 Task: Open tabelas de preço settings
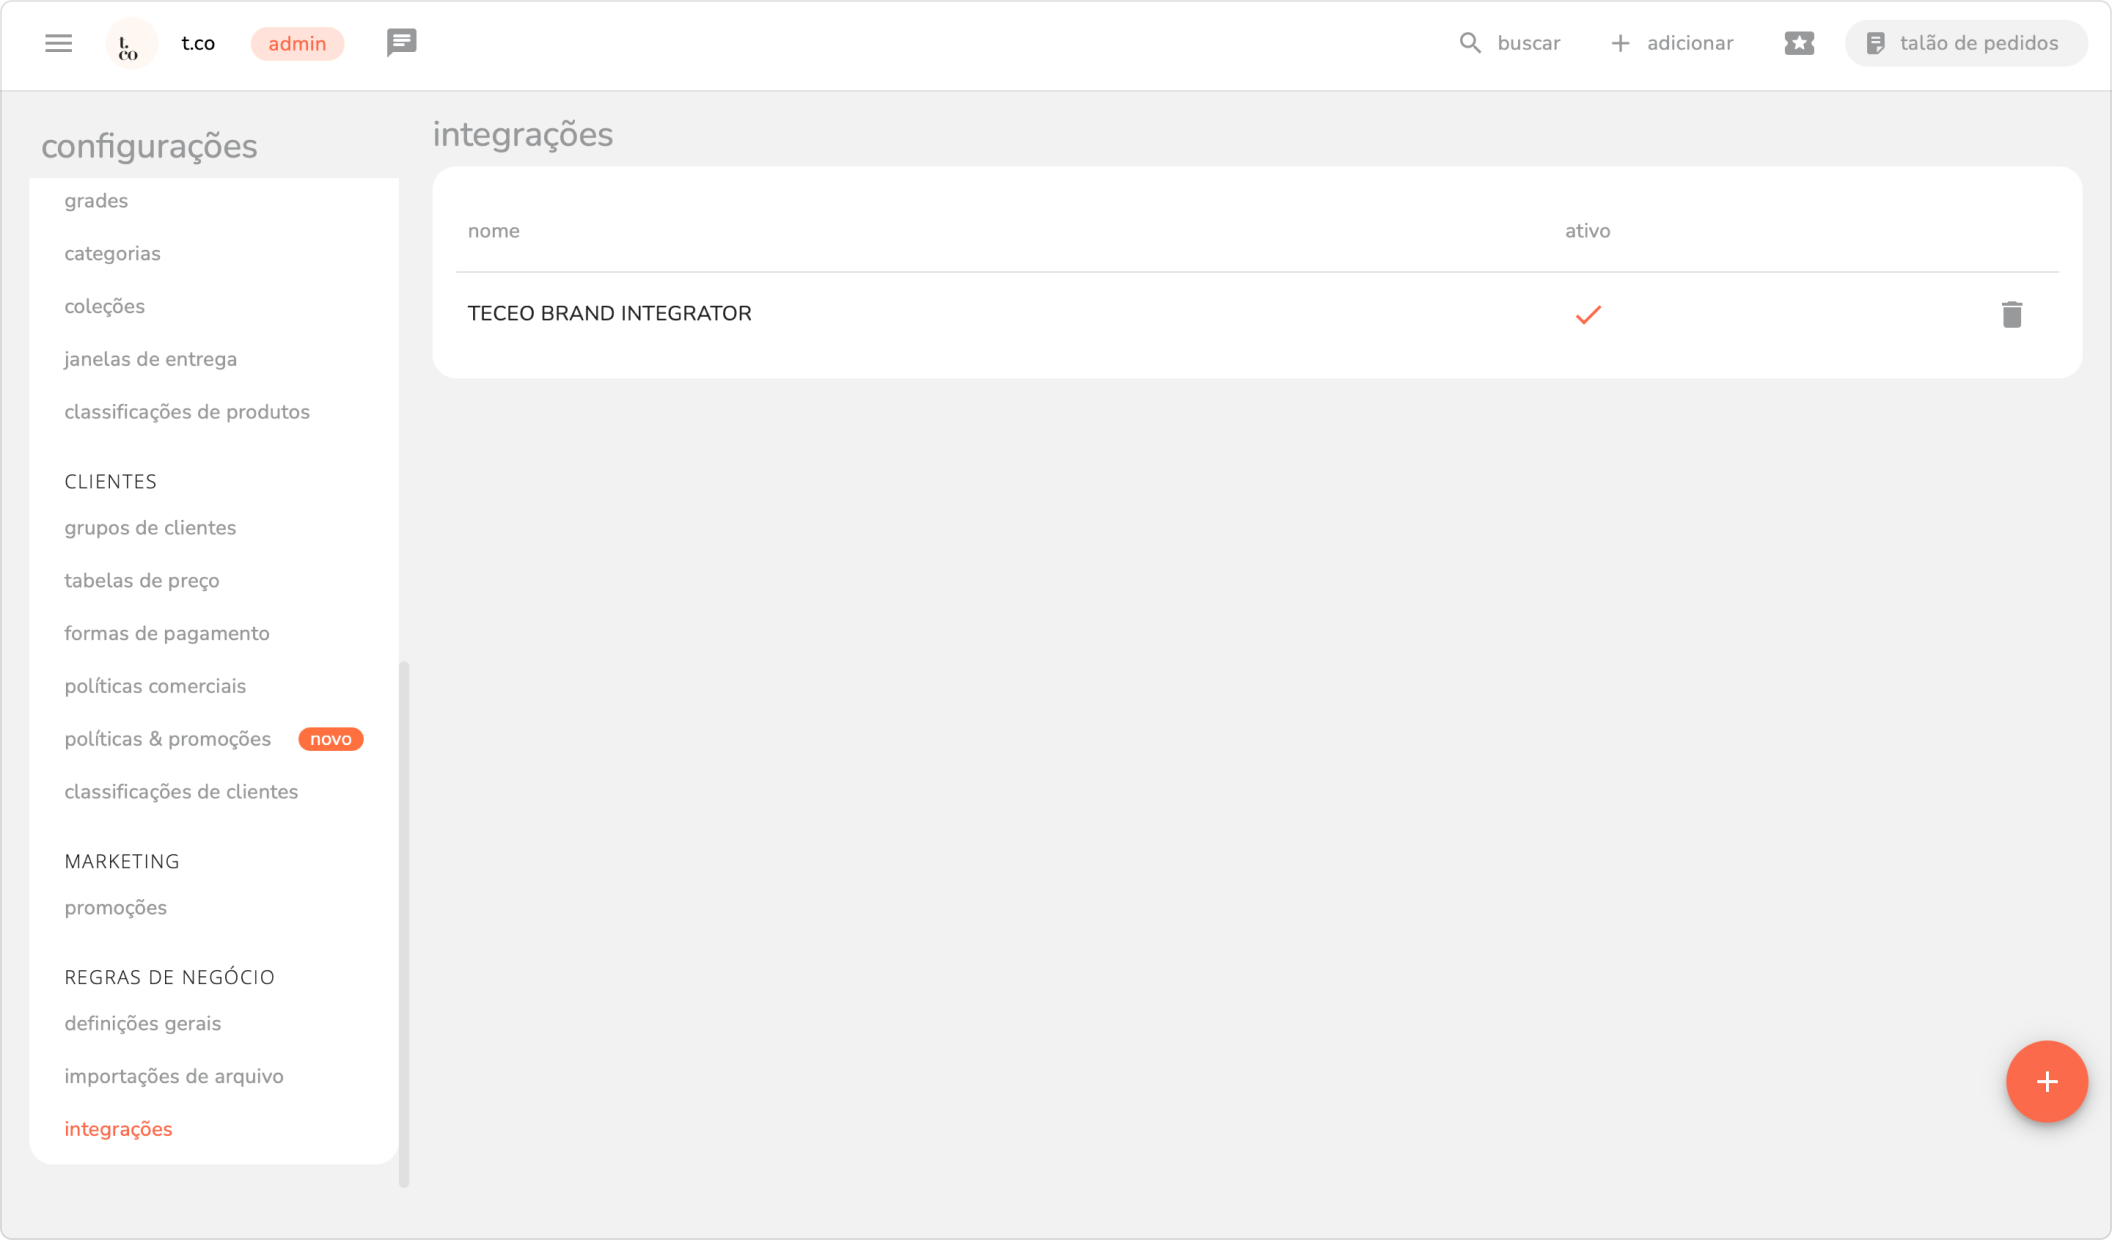click(141, 581)
